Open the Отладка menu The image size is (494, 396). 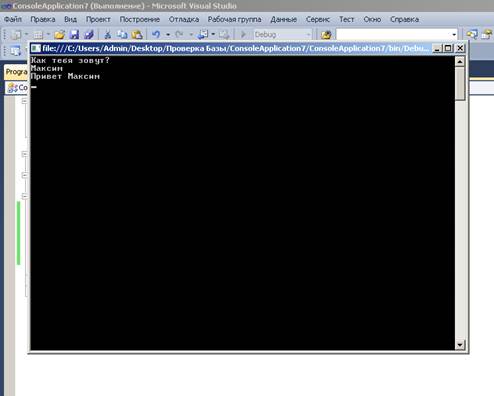(x=184, y=19)
